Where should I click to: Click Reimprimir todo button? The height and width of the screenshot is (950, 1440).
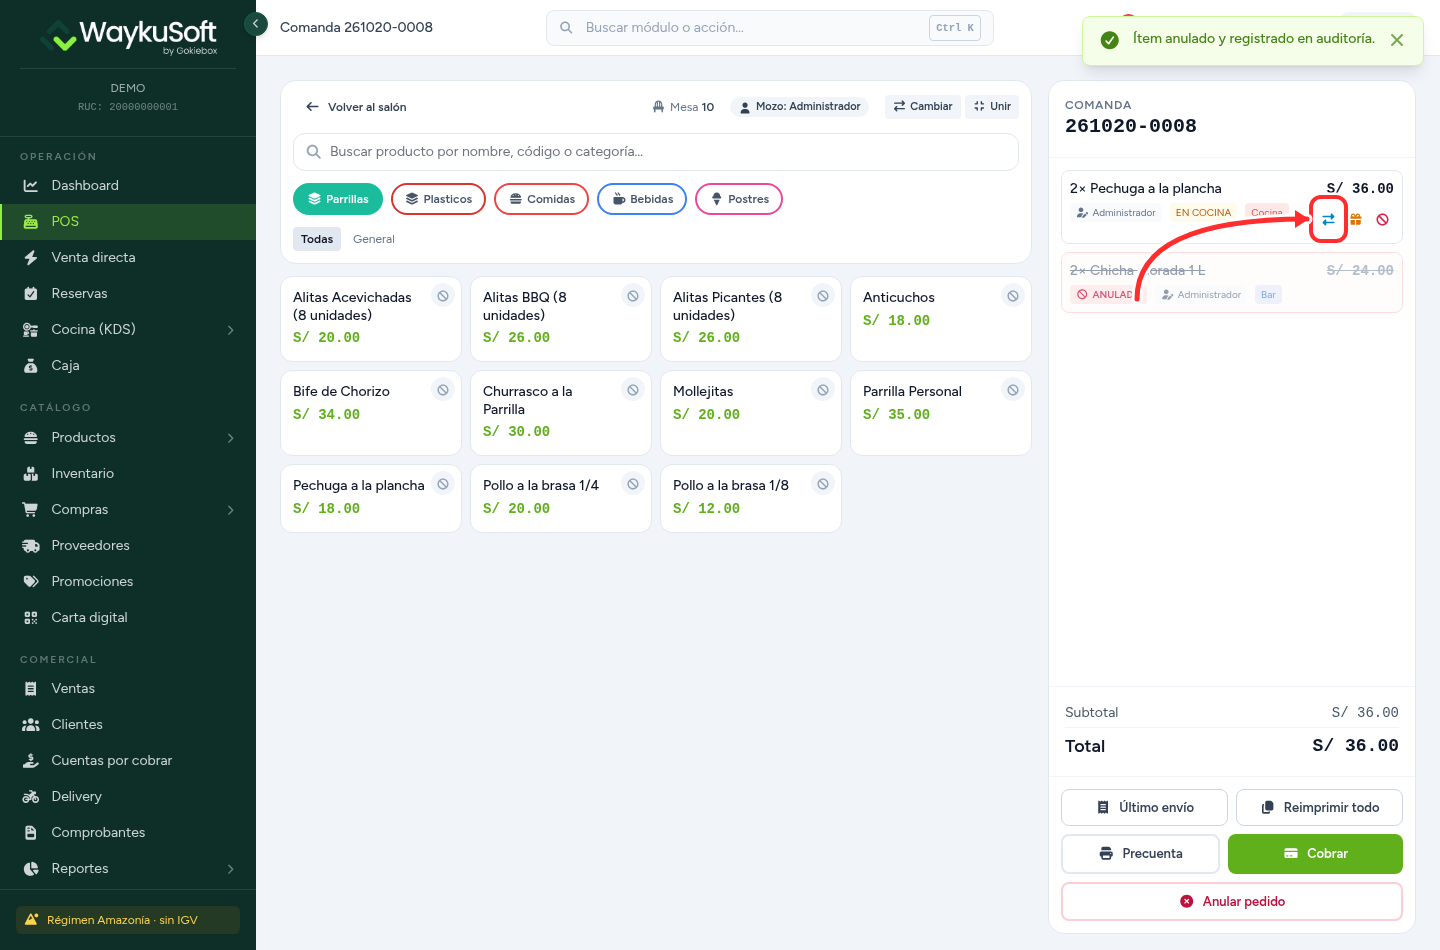(x=1319, y=807)
